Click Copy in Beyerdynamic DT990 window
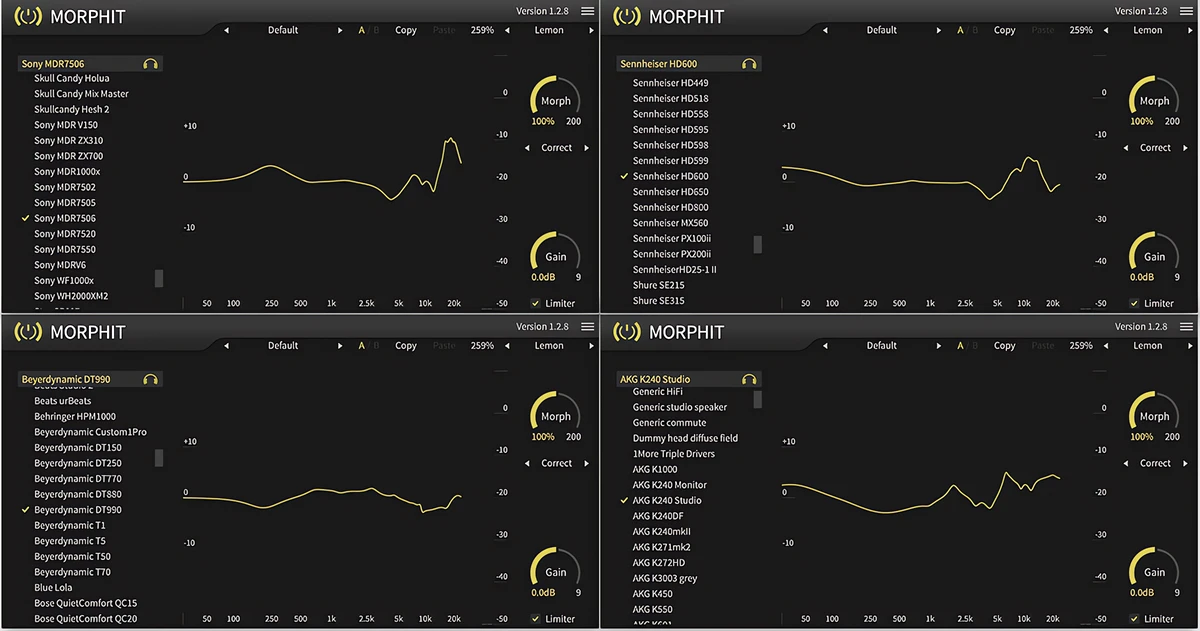This screenshot has height=631, width=1200. click(406, 346)
